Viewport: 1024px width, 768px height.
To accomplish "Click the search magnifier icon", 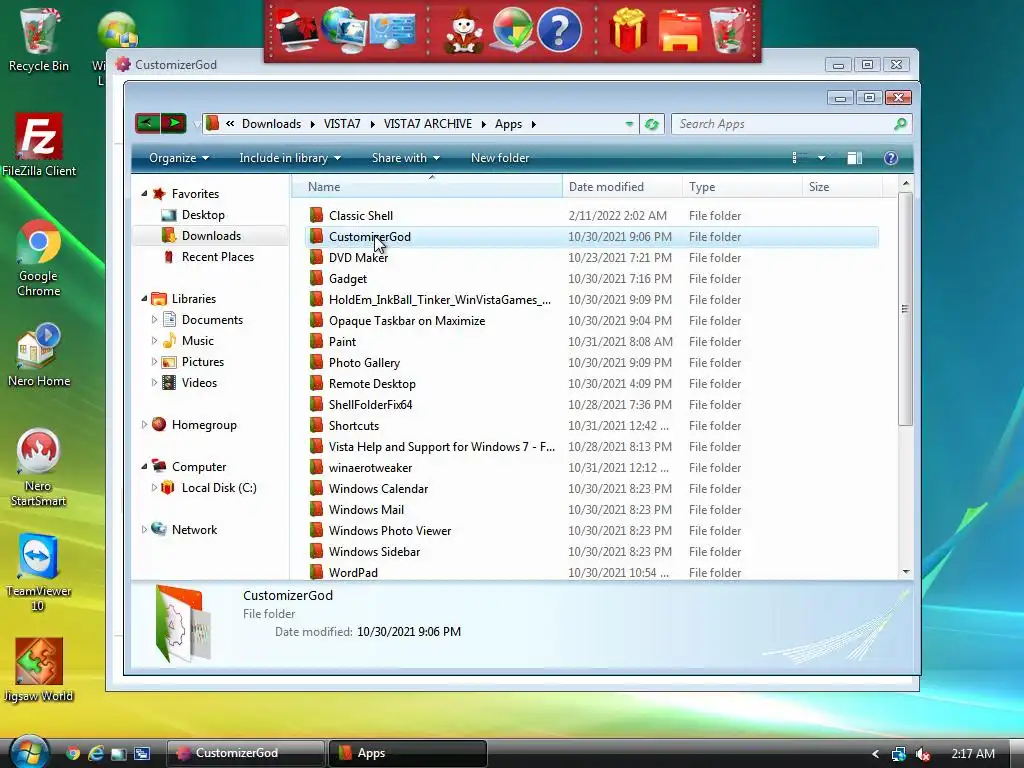I will (900, 123).
